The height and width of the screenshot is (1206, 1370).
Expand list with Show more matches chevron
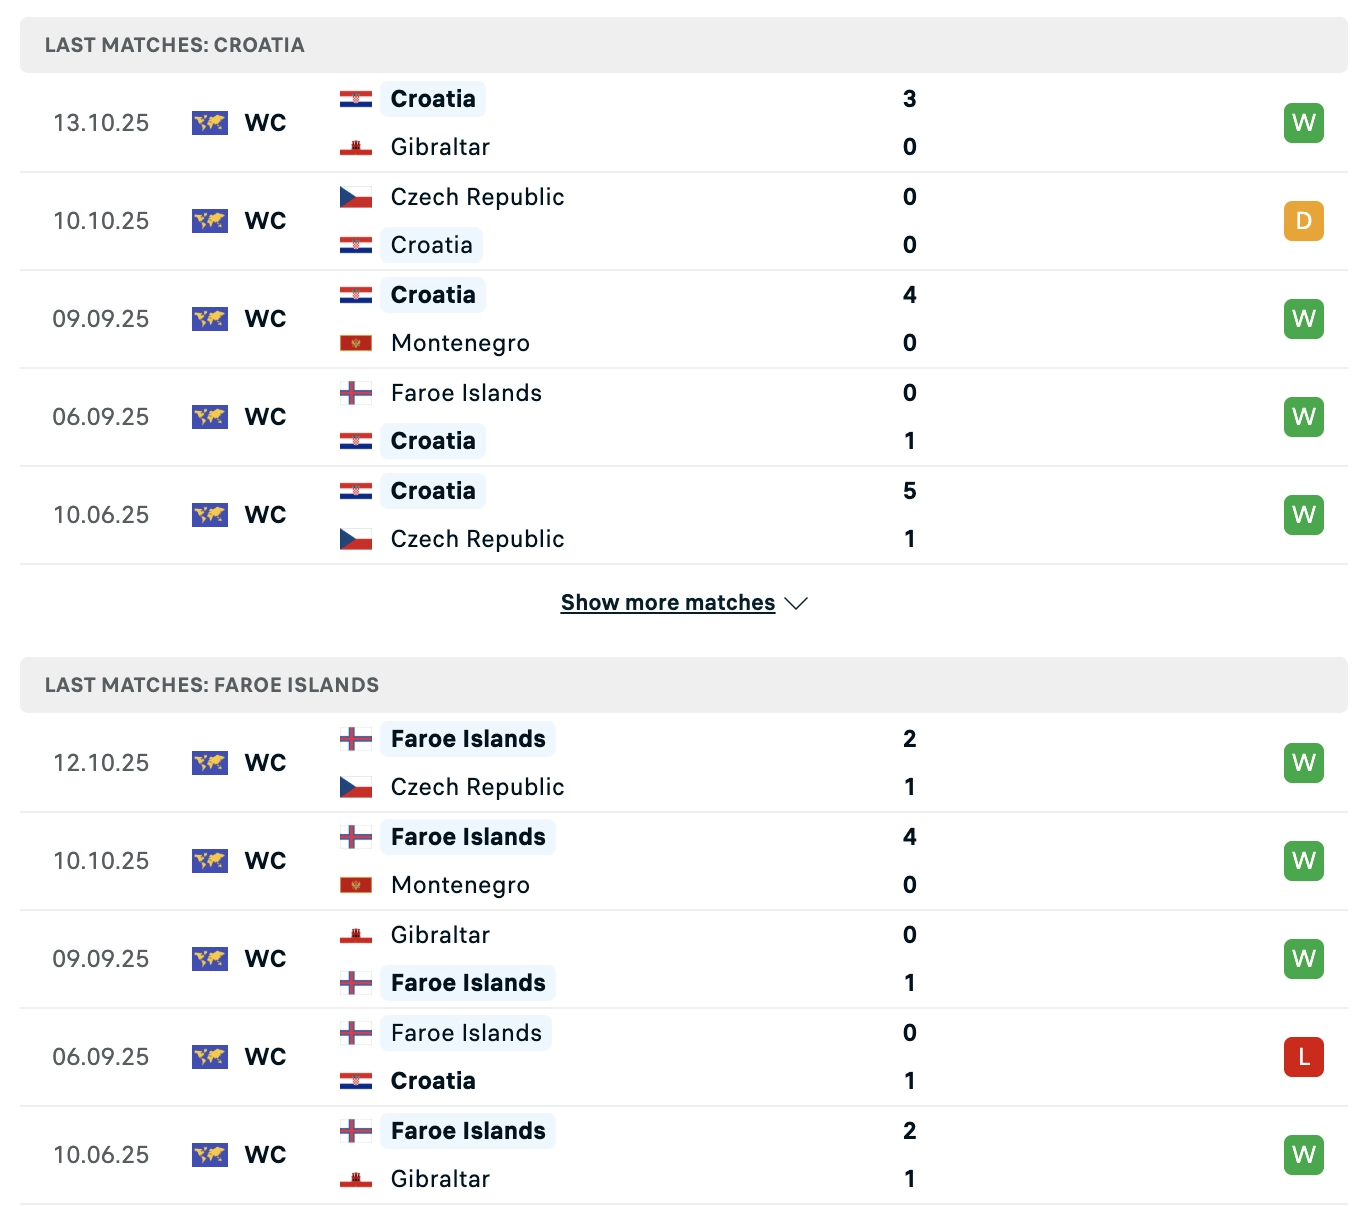796,603
